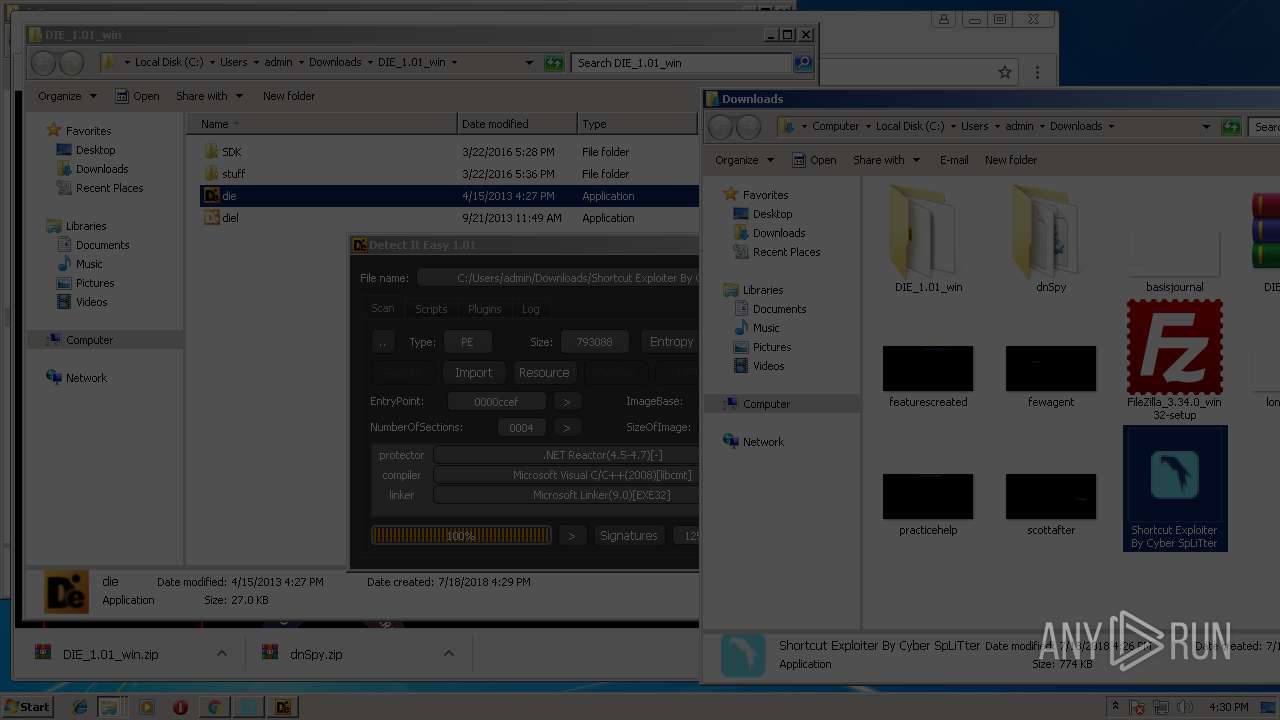Click Entropy button in Detect It Easy
The image size is (1280, 720).
669,342
